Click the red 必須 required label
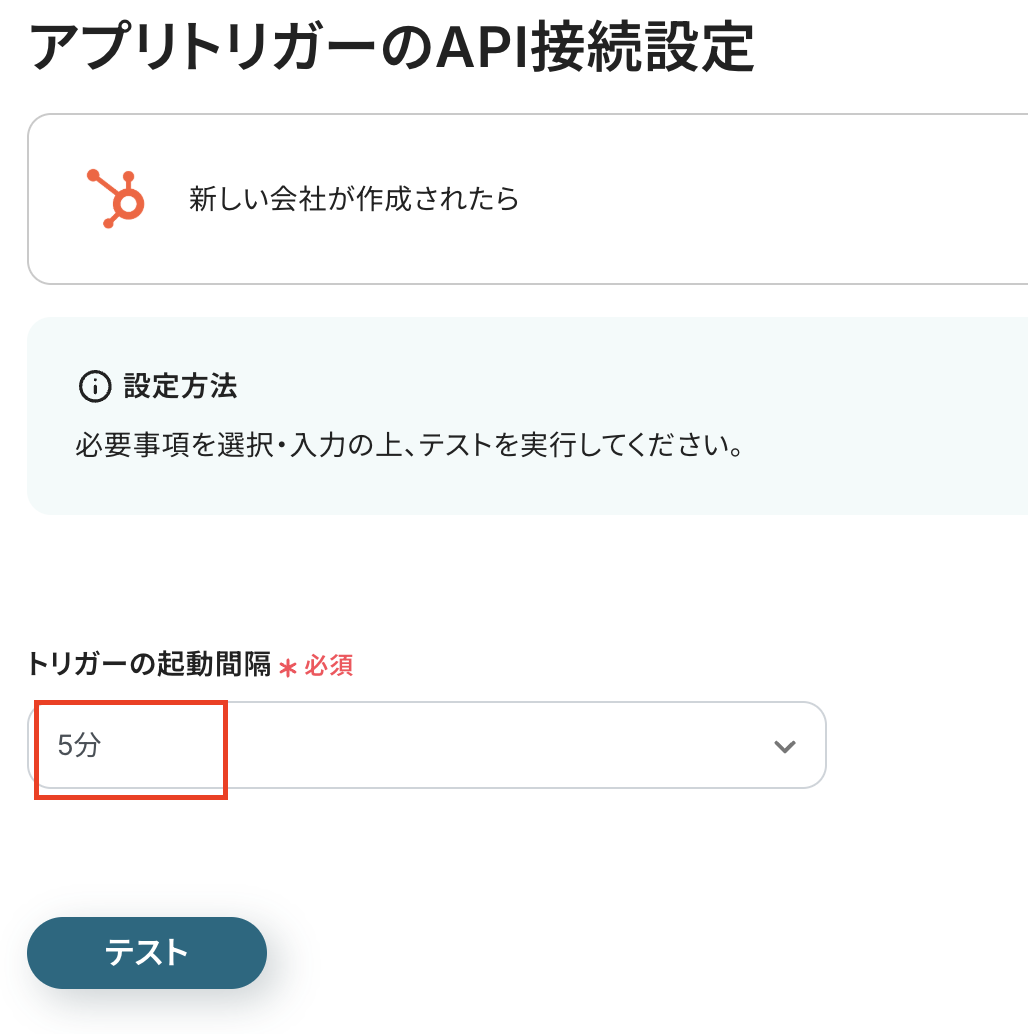This screenshot has width=1028, height=1034. coord(329,666)
